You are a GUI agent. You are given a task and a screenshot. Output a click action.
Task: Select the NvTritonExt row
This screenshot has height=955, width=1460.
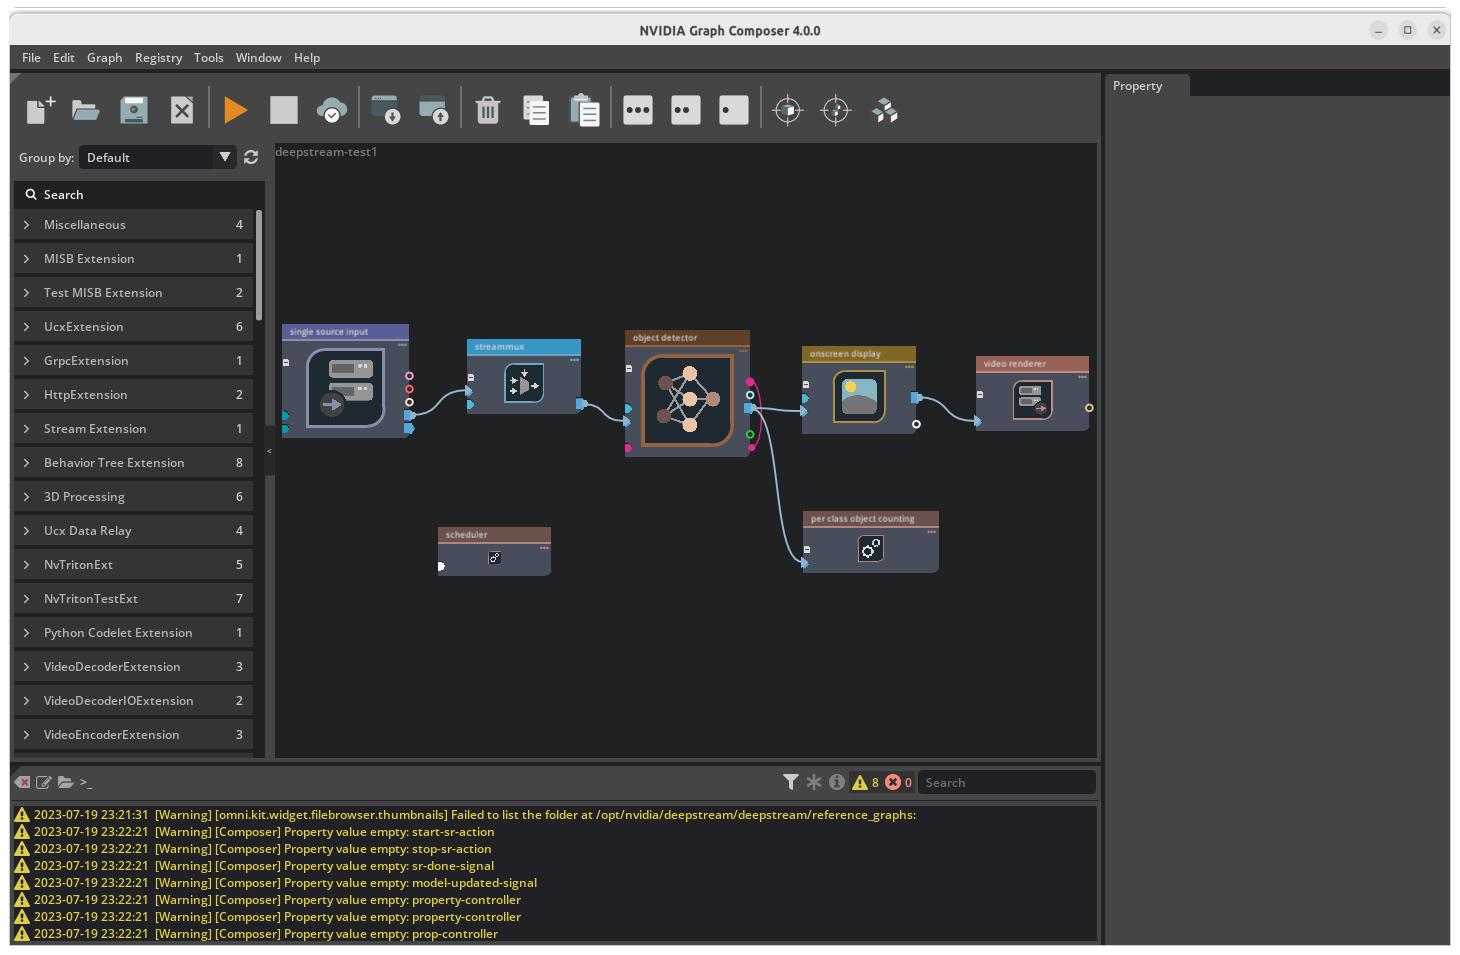pyautogui.click(x=134, y=565)
